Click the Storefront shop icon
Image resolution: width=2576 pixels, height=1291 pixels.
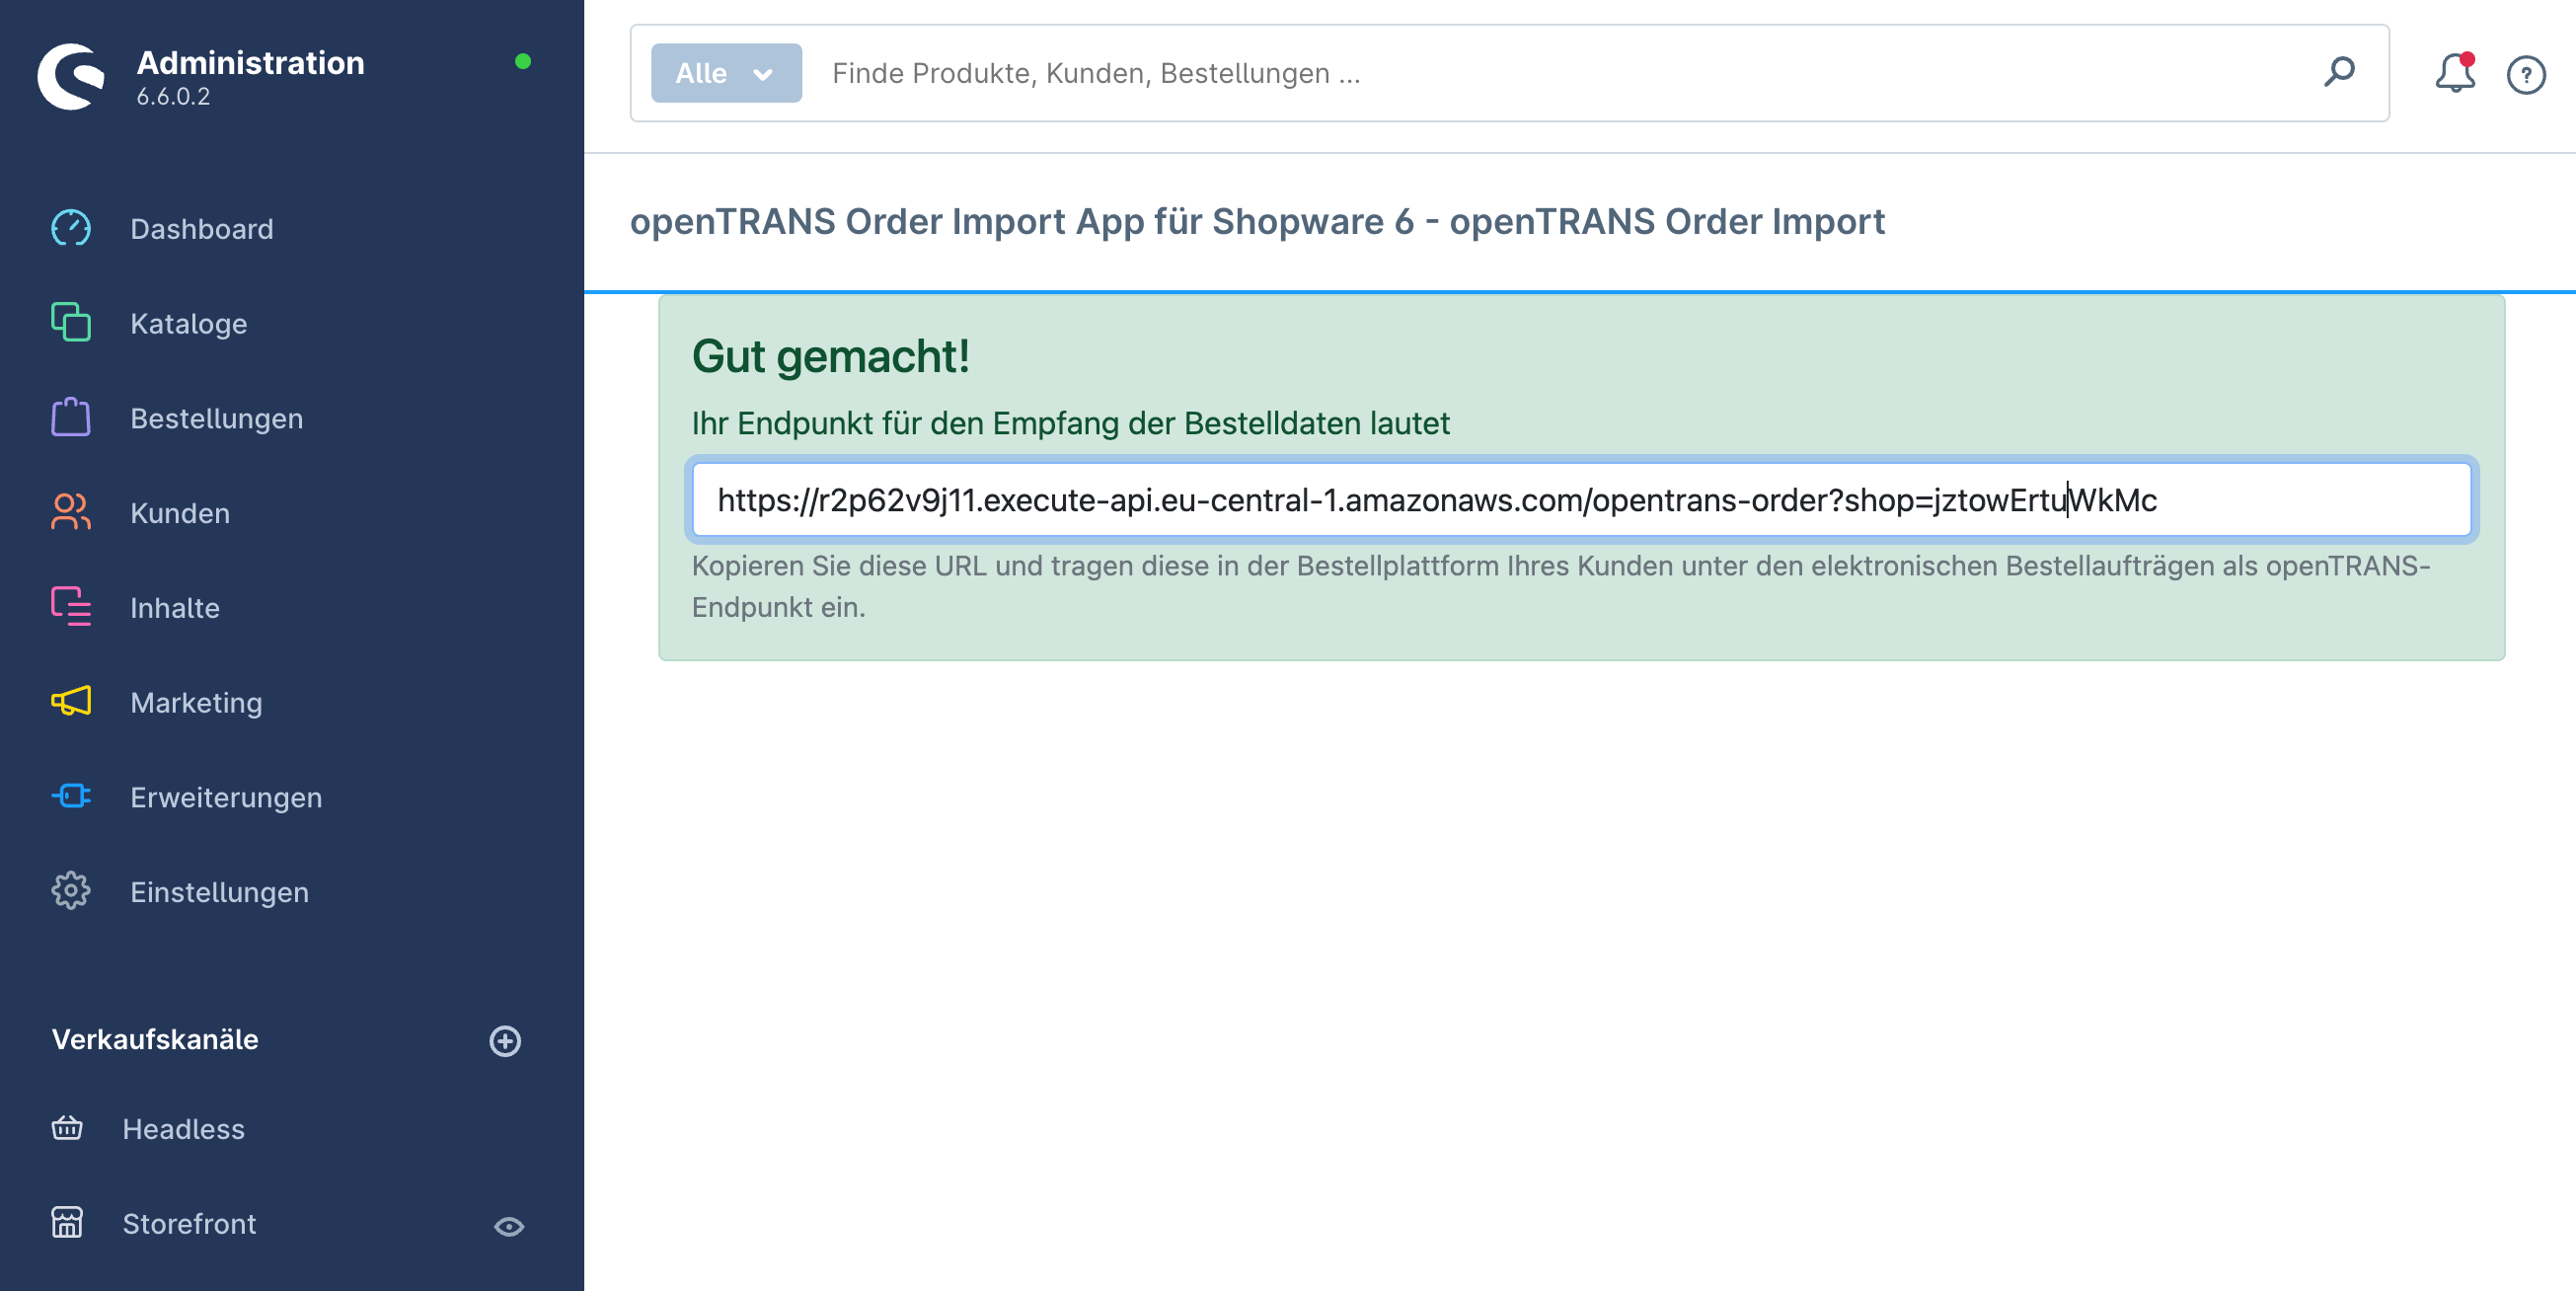(x=67, y=1222)
